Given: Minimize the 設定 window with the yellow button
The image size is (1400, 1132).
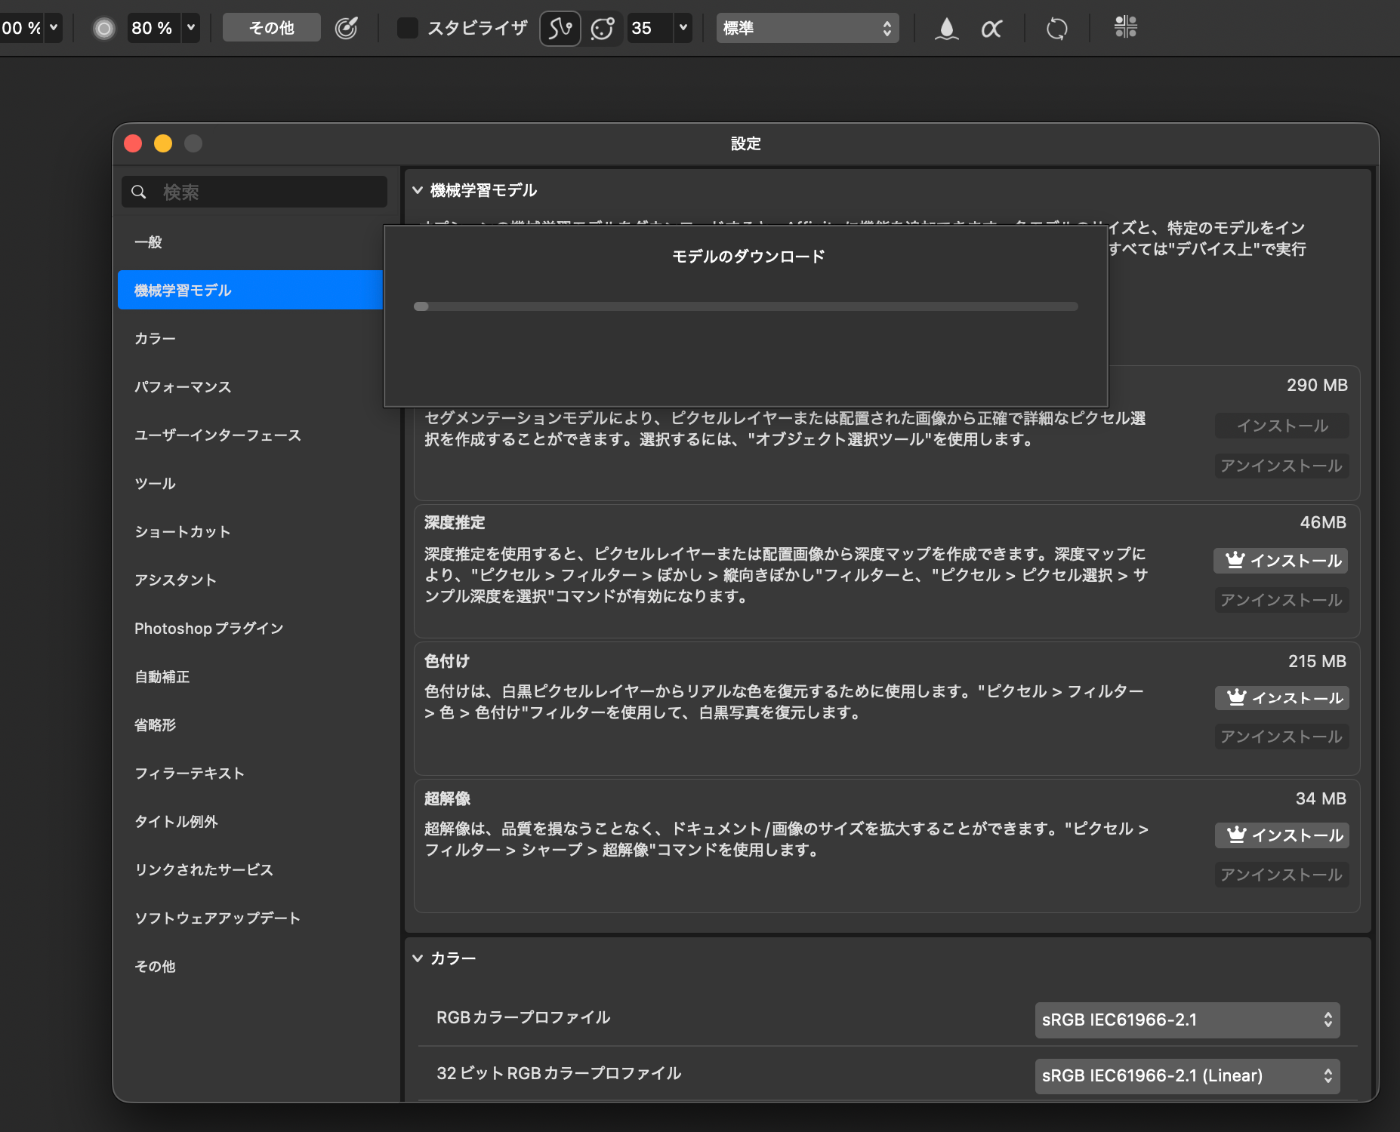Looking at the screenshot, I should pyautogui.click(x=163, y=144).
